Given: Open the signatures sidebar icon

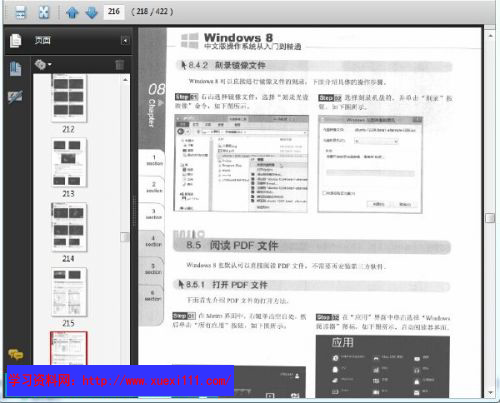Looking at the screenshot, I should 15,97.
